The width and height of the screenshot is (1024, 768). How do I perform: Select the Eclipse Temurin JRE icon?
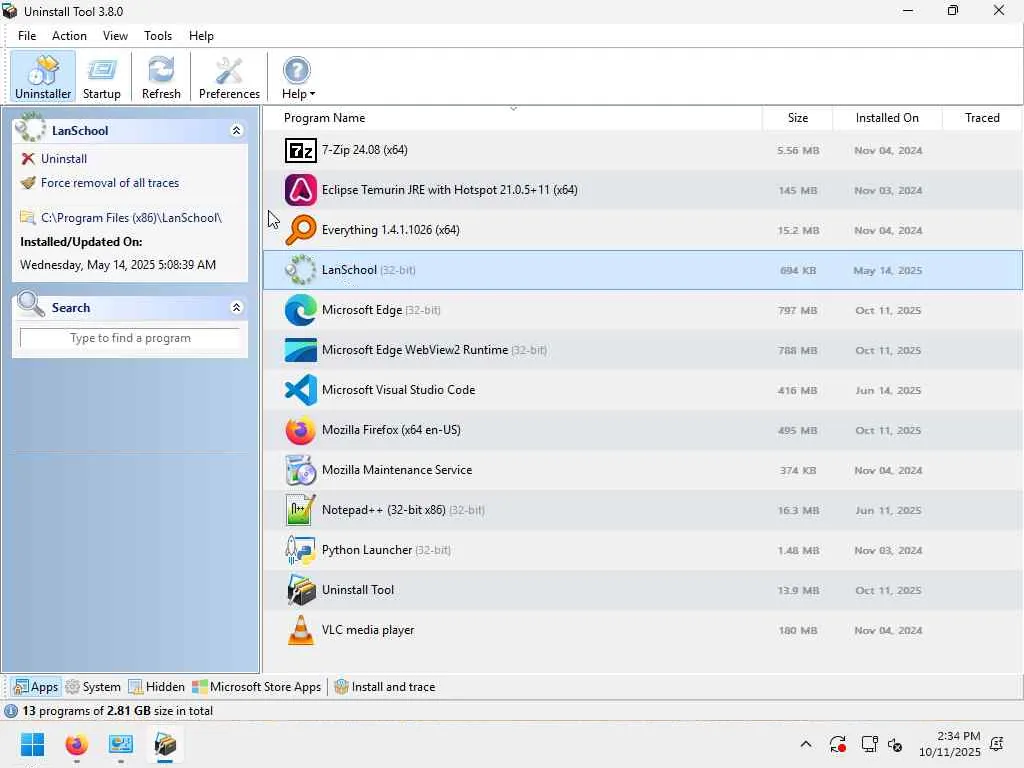(x=300, y=190)
